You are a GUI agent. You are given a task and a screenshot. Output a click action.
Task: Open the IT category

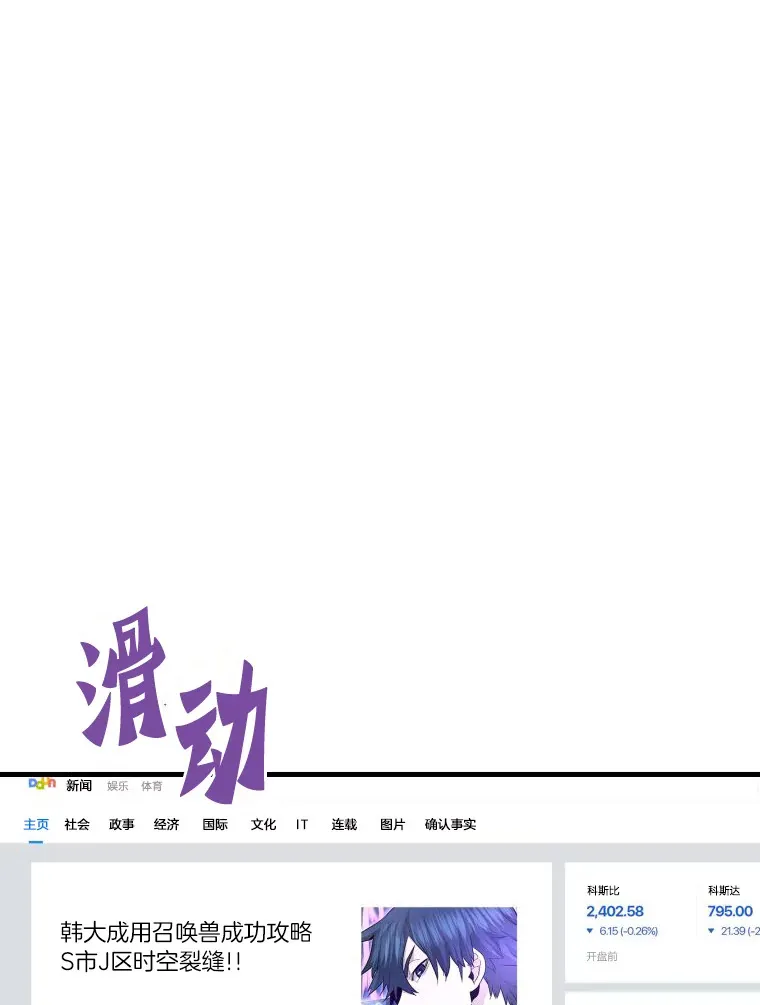pos(302,824)
